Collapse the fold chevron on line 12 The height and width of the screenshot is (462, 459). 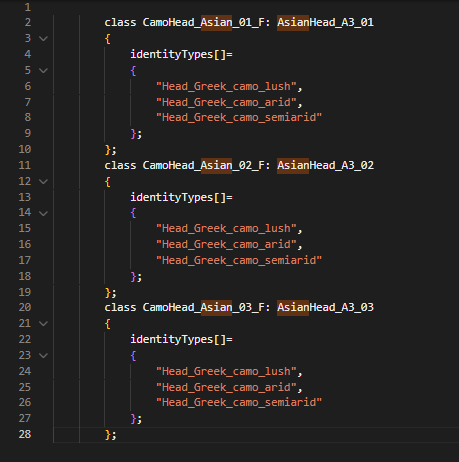pyautogui.click(x=43, y=182)
